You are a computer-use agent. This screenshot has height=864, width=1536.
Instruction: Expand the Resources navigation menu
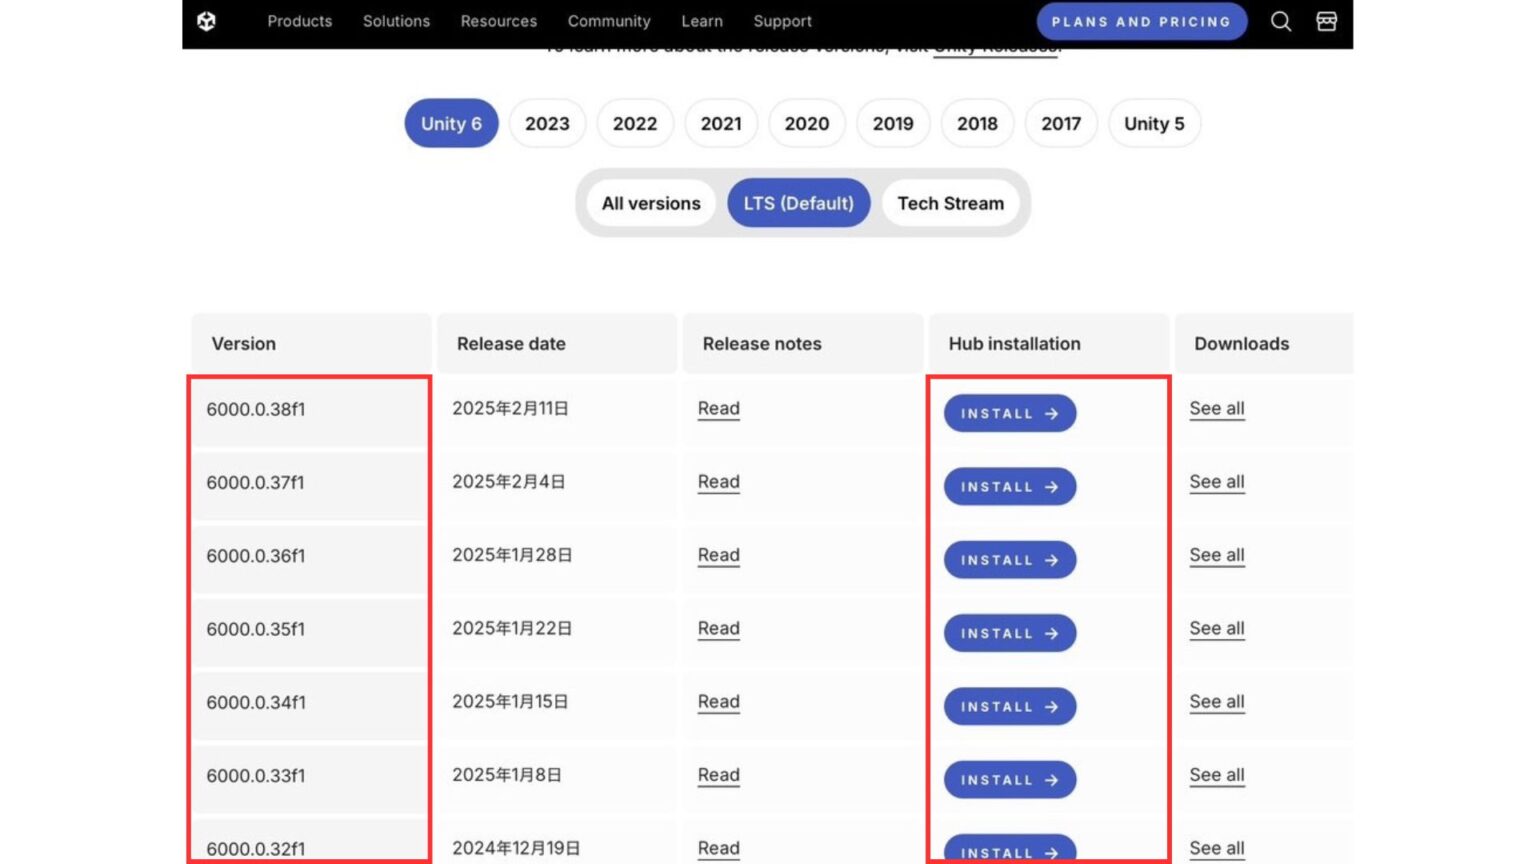pos(498,21)
